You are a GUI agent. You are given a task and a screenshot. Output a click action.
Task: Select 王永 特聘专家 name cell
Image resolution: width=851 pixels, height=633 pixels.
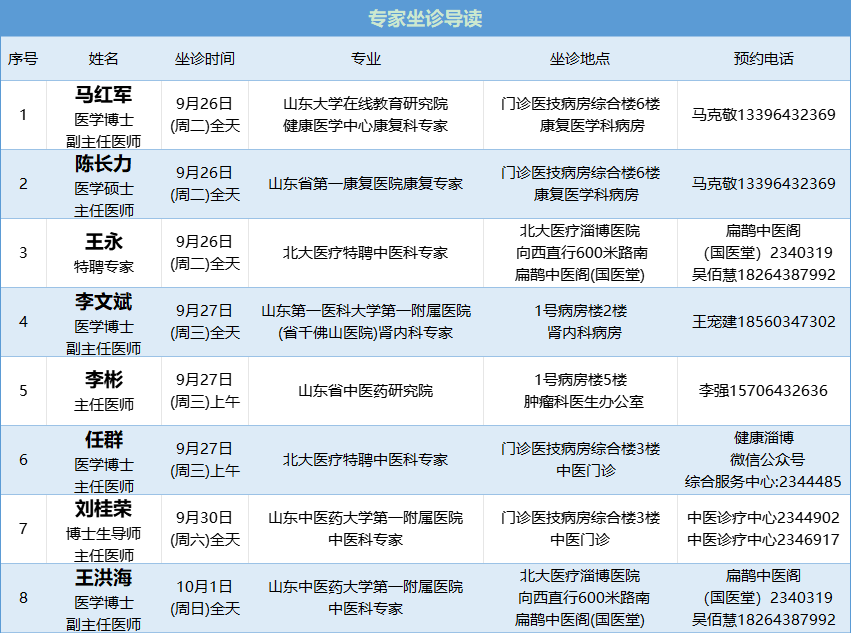tap(104, 253)
